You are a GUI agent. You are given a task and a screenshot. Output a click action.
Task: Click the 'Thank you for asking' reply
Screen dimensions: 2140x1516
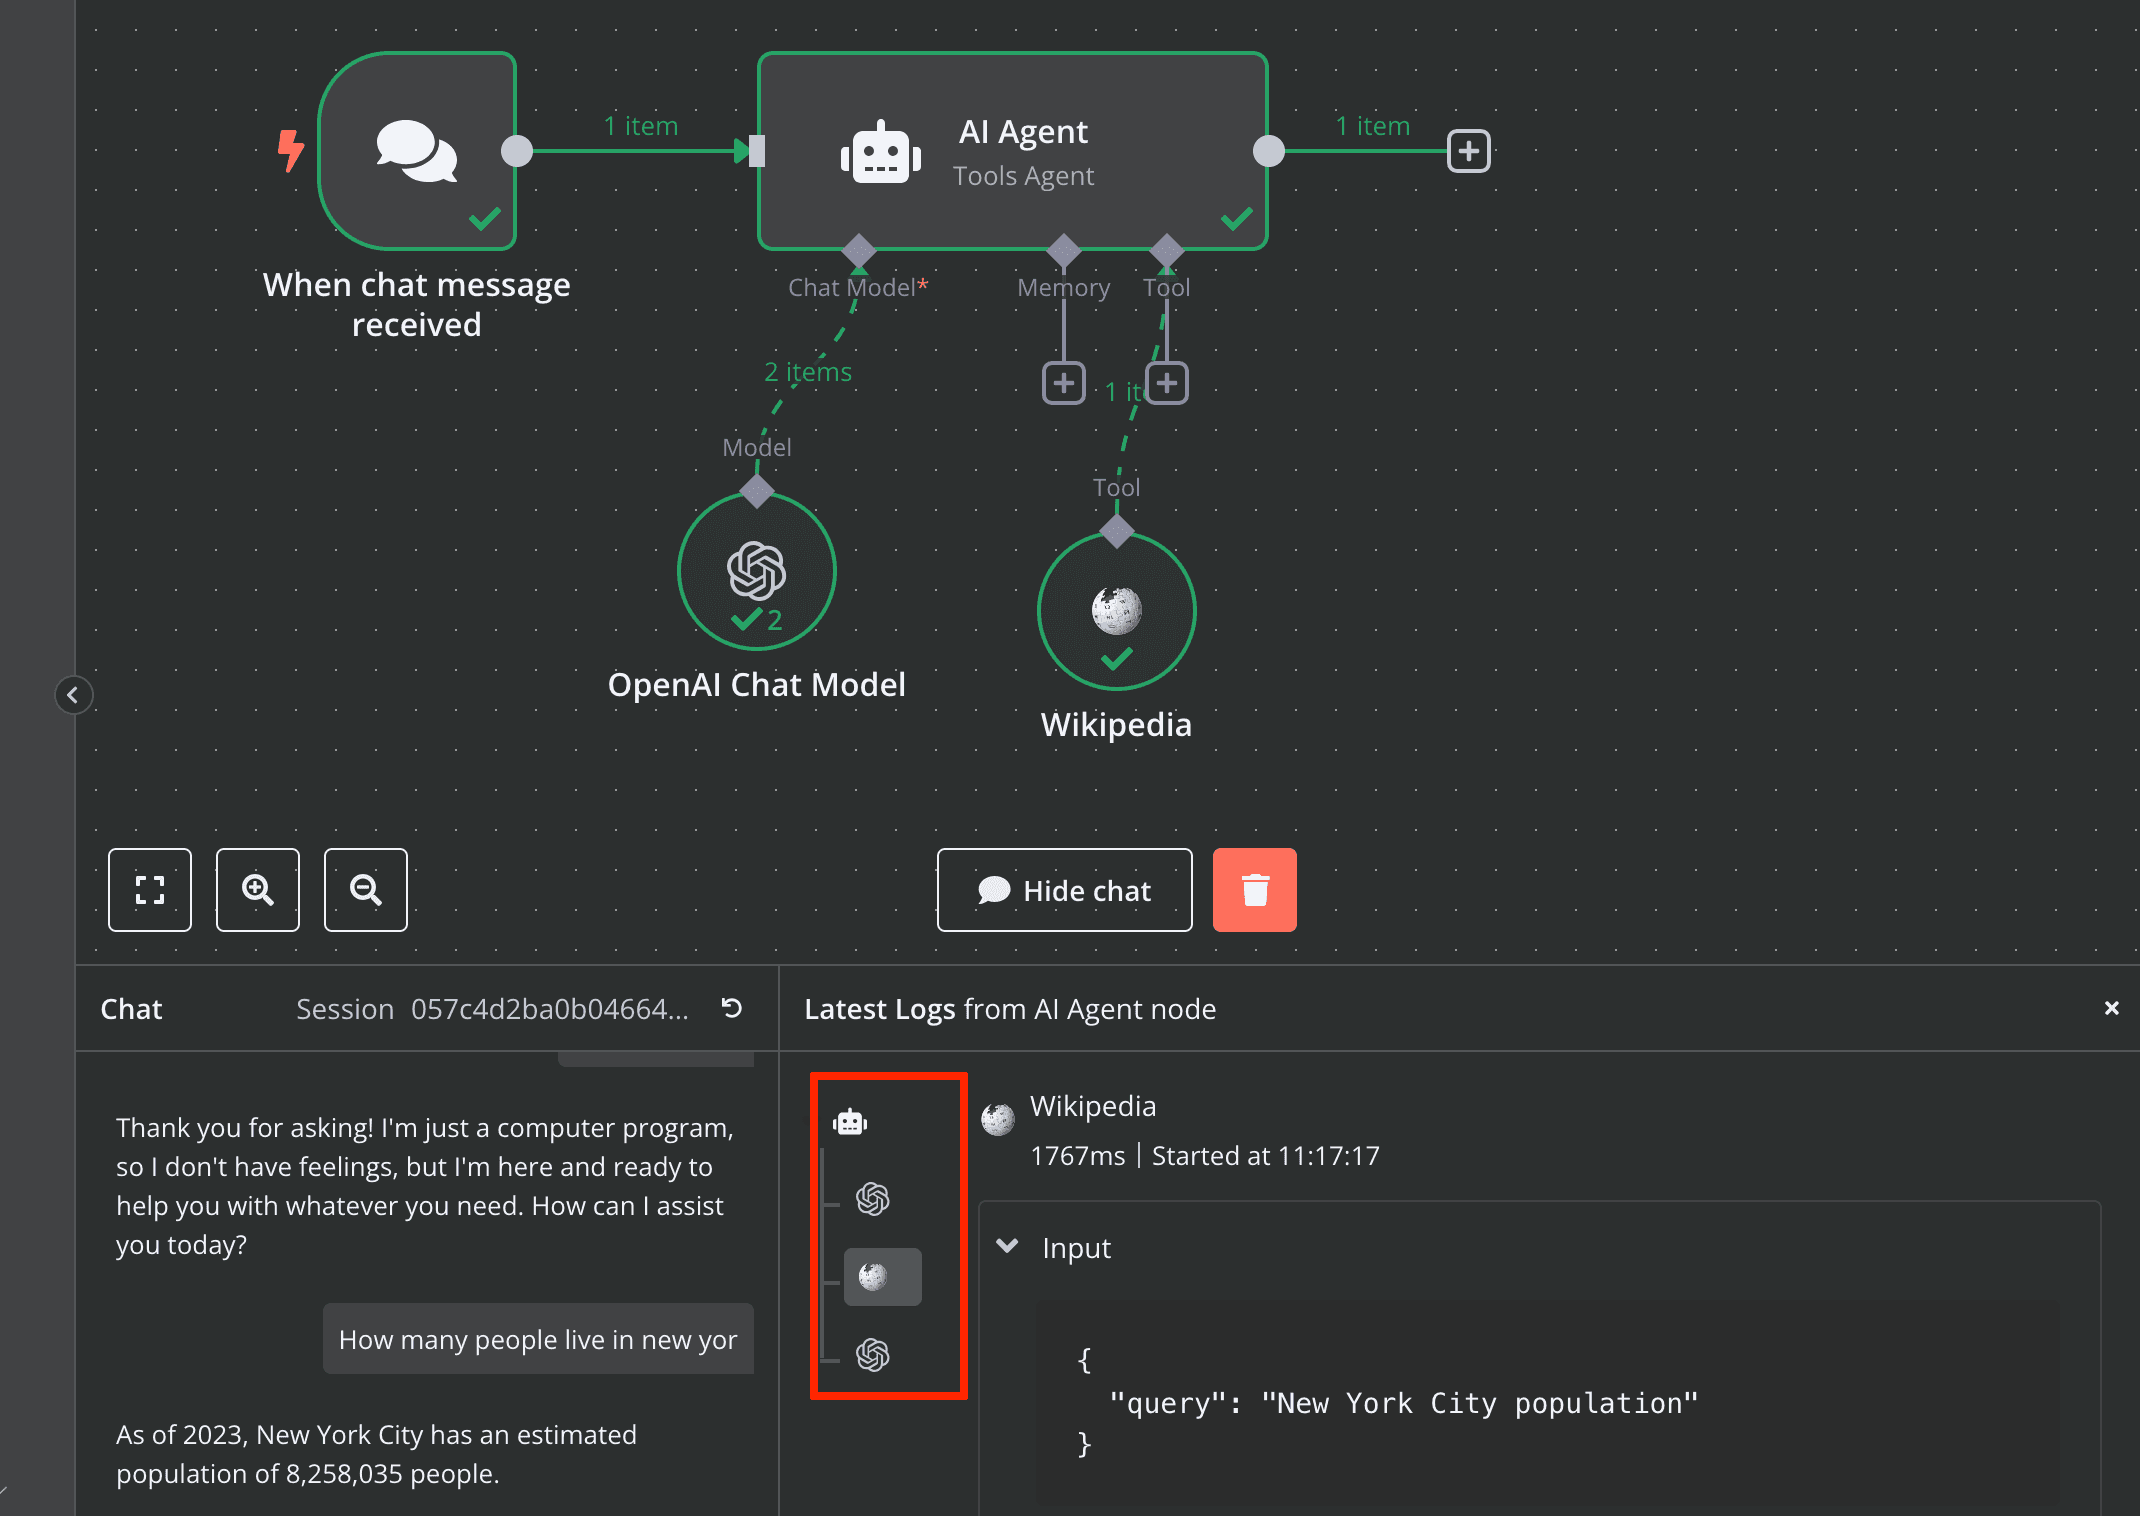tap(425, 1186)
